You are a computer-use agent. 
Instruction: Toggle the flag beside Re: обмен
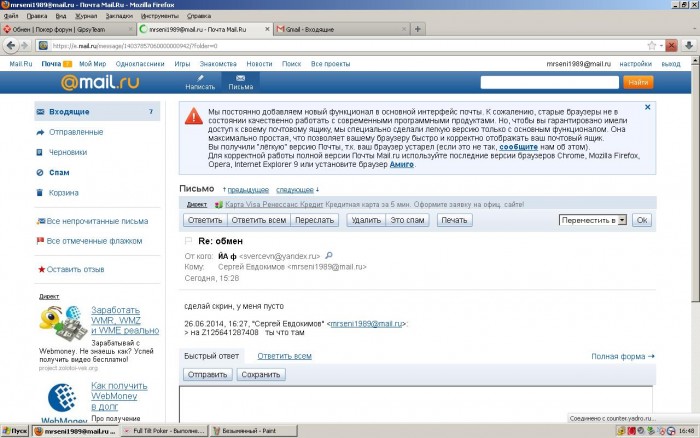(188, 241)
